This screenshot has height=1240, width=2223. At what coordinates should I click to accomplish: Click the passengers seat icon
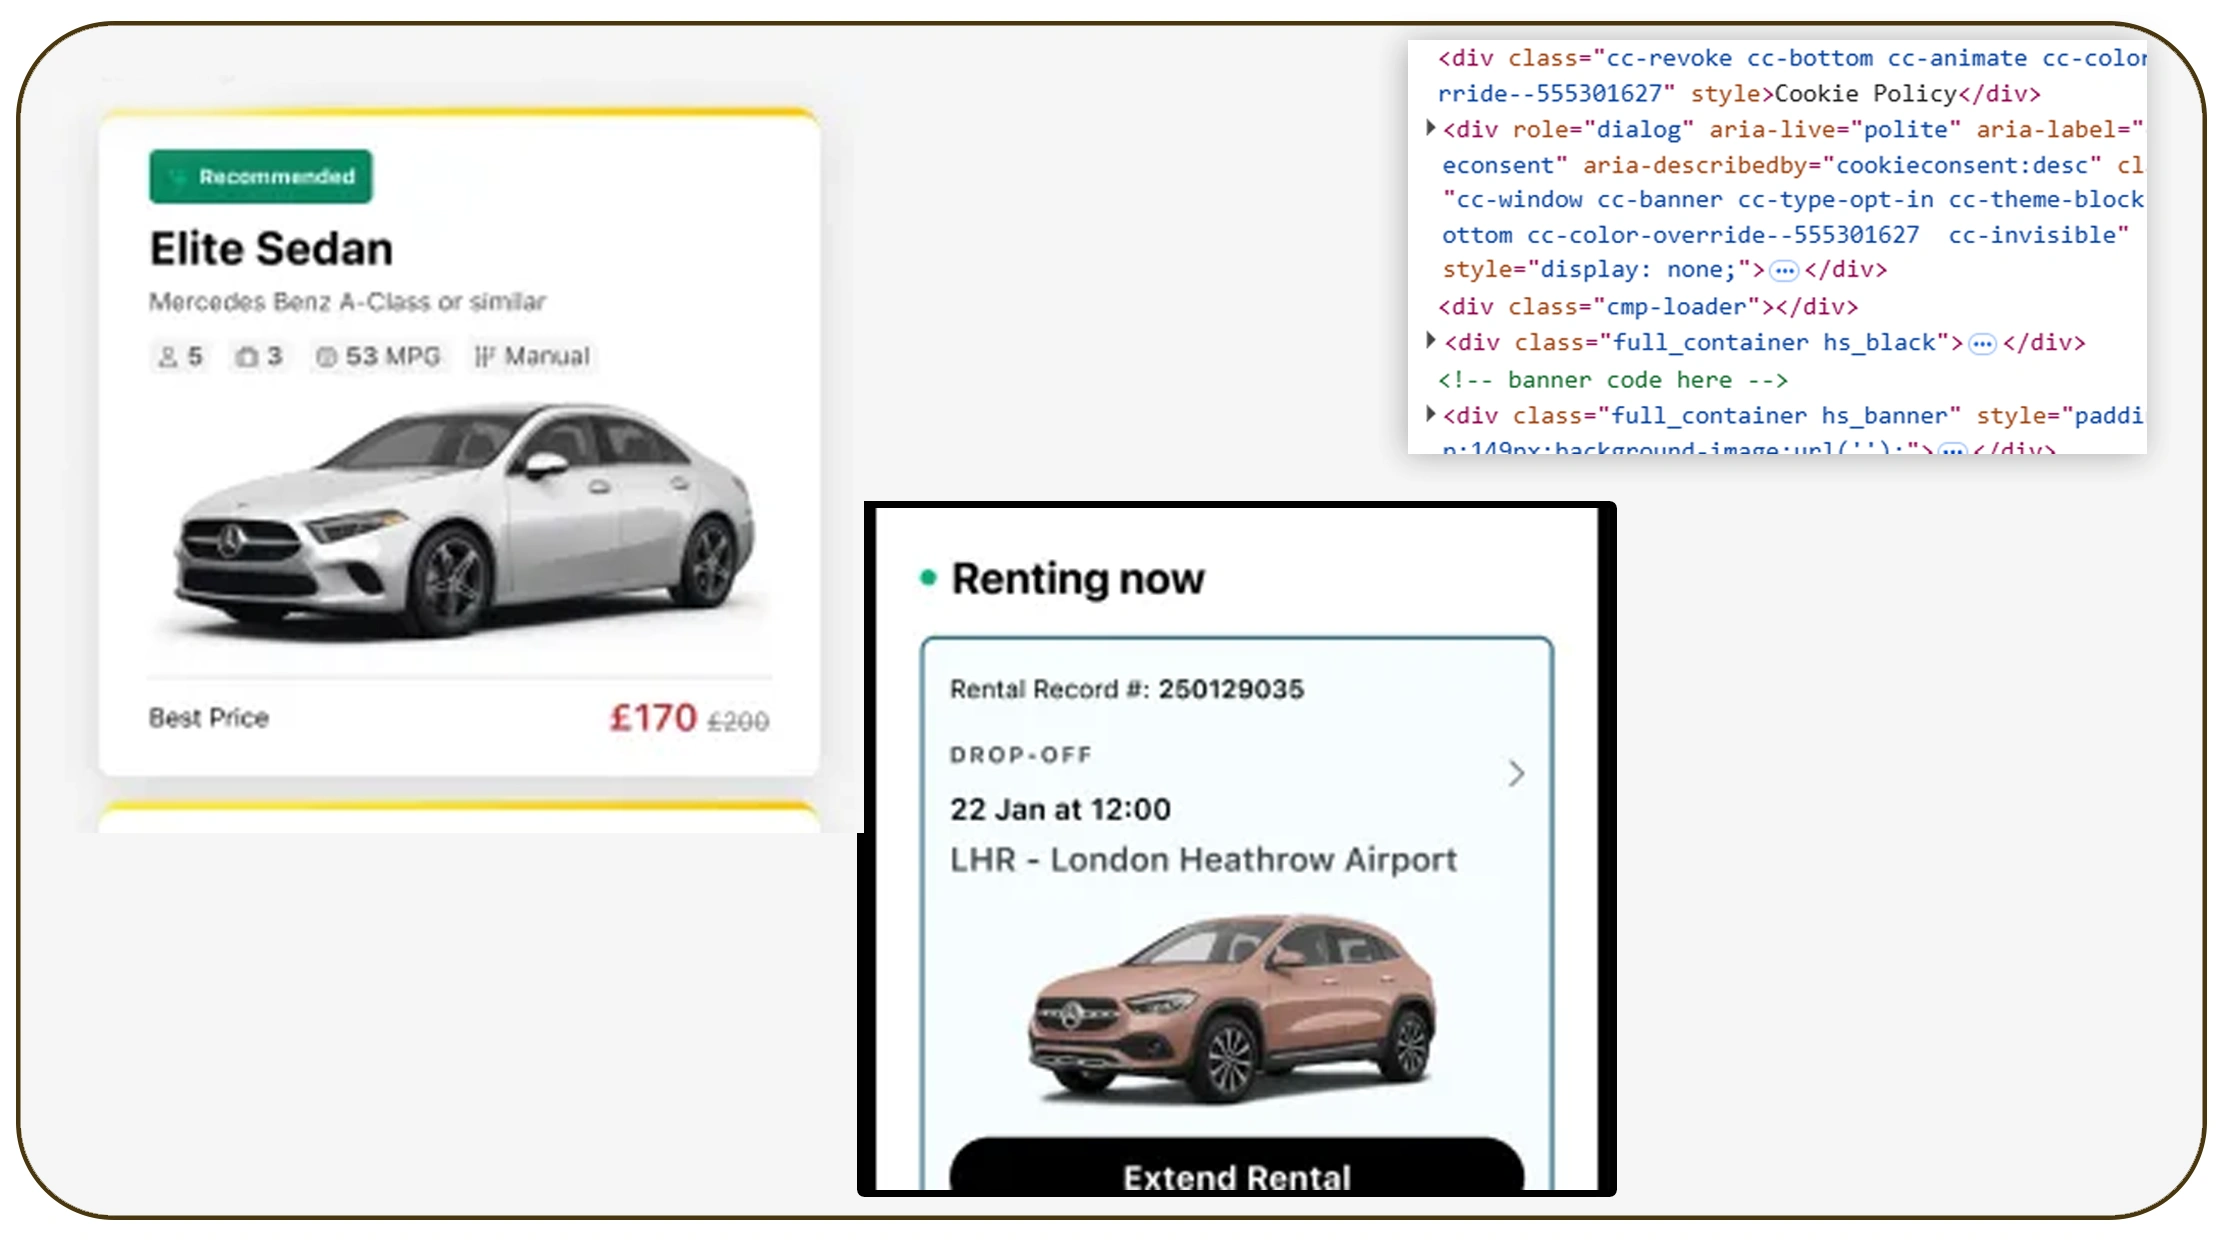pos(168,357)
